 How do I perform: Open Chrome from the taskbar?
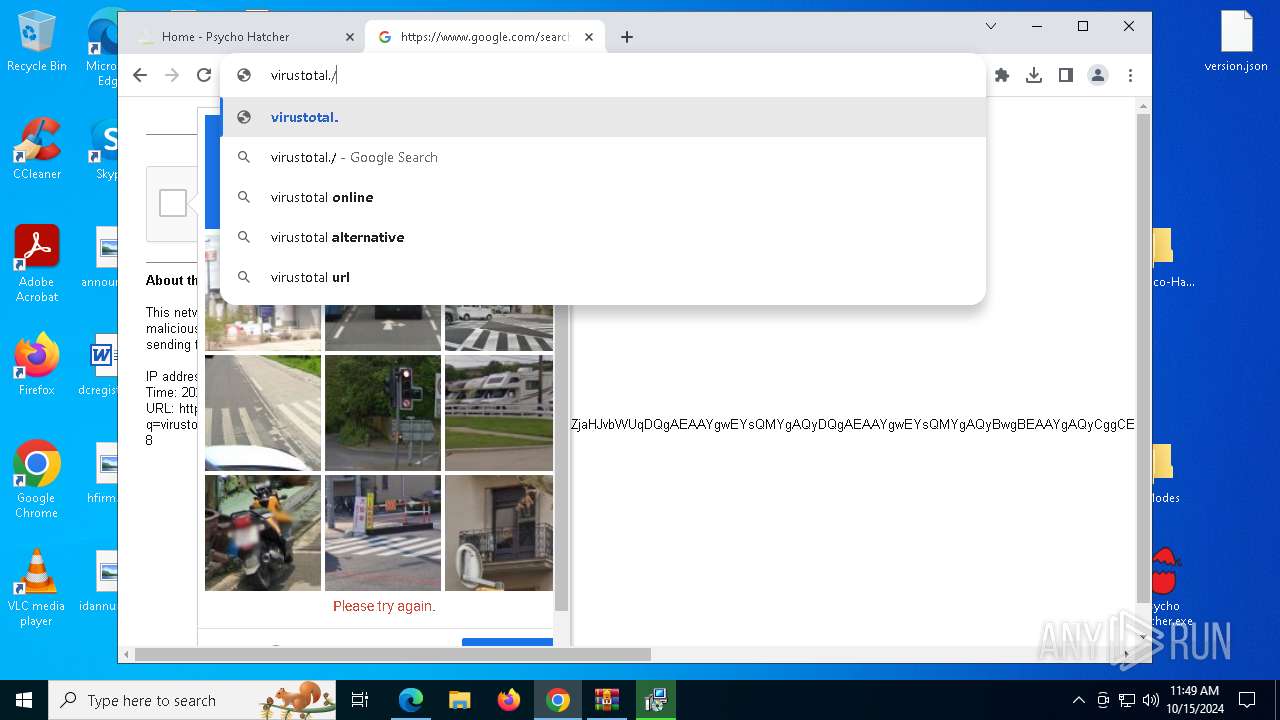[x=558, y=700]
